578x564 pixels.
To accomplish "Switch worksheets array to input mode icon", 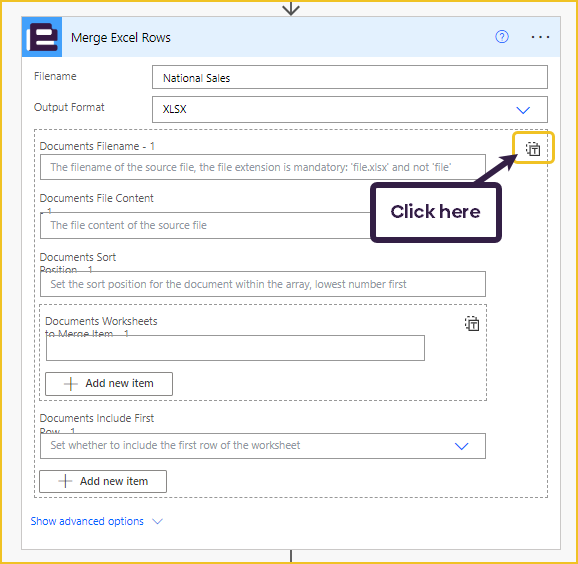I will pos(472,324).
